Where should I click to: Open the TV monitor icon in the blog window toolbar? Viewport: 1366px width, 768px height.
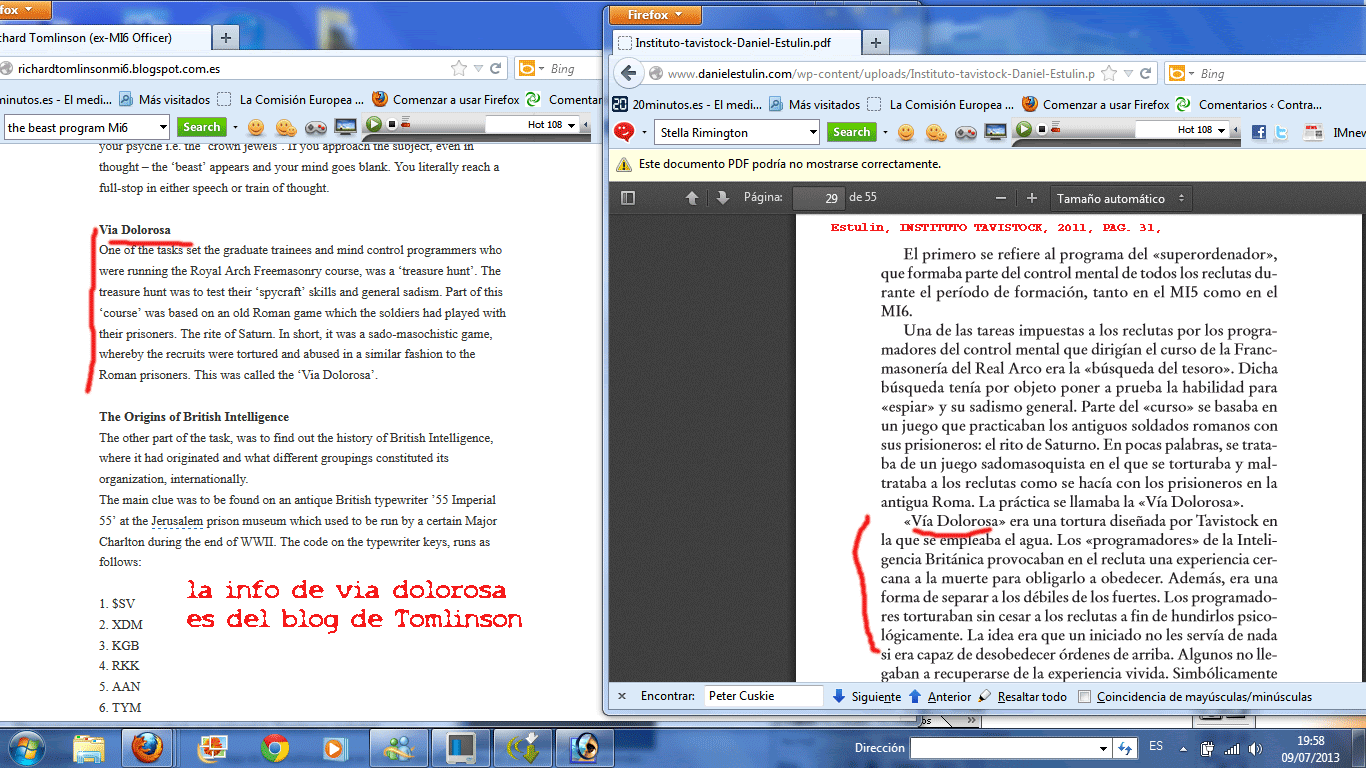tap(345, 127)
